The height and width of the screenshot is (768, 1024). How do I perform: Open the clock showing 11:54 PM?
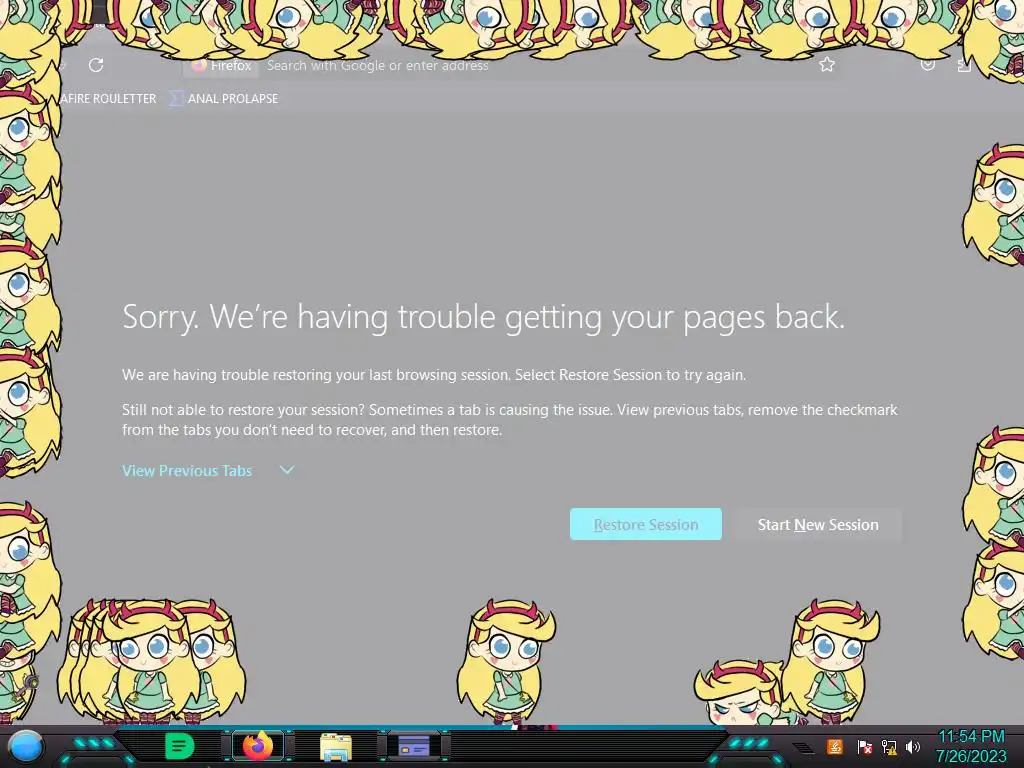[x=971, y=746]
